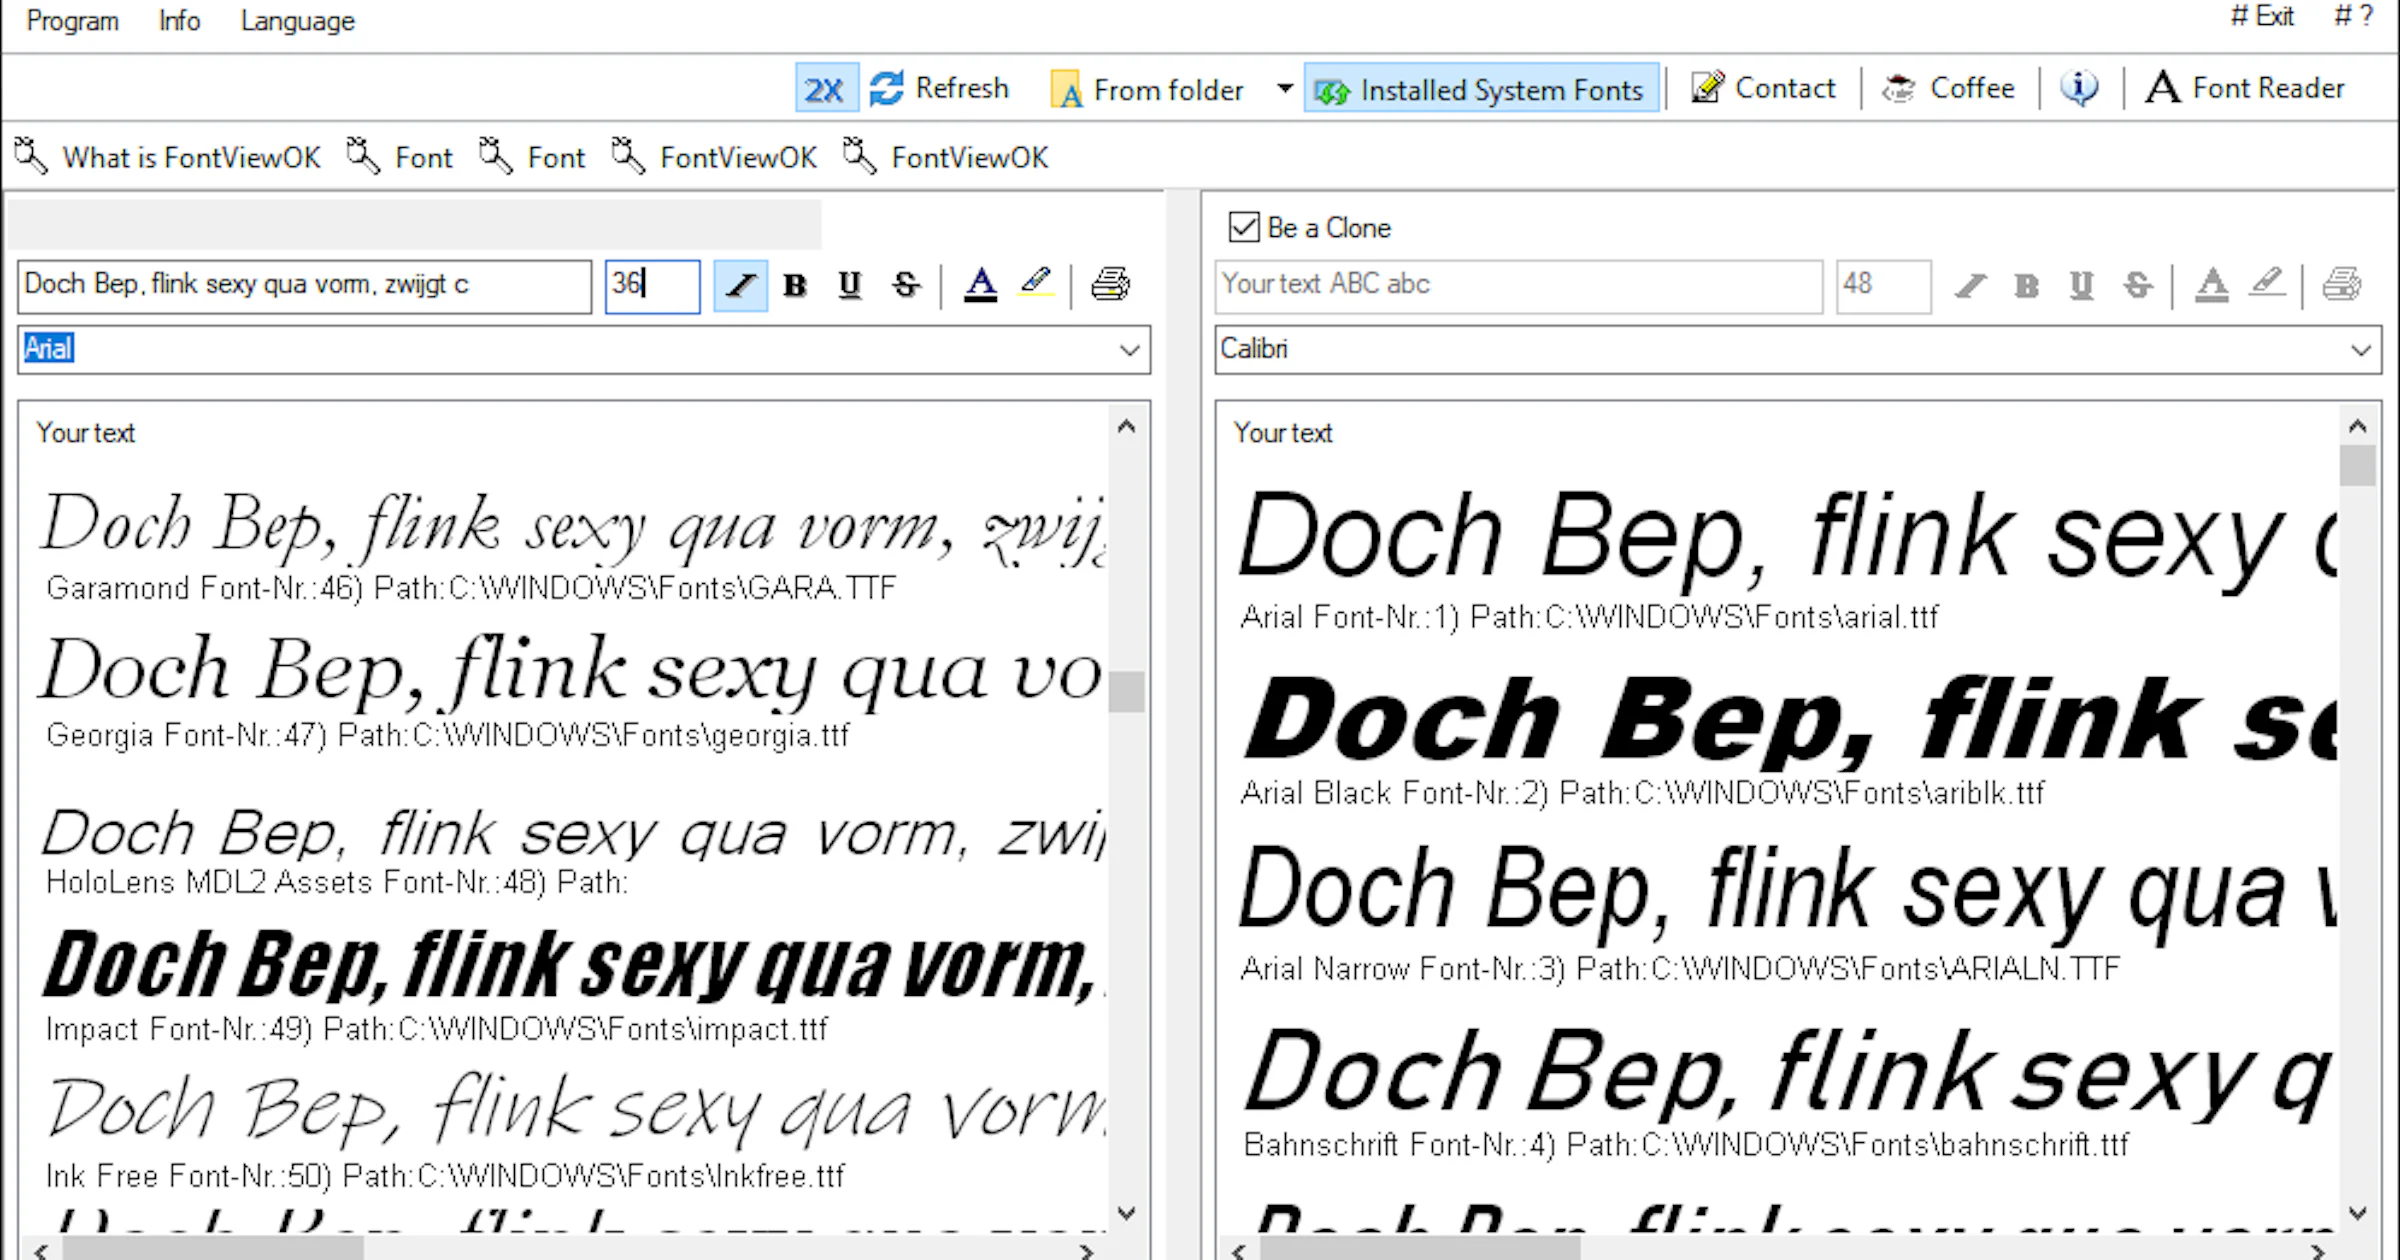
Task: Toggle the 2X view button
Action: coord(825,89)
